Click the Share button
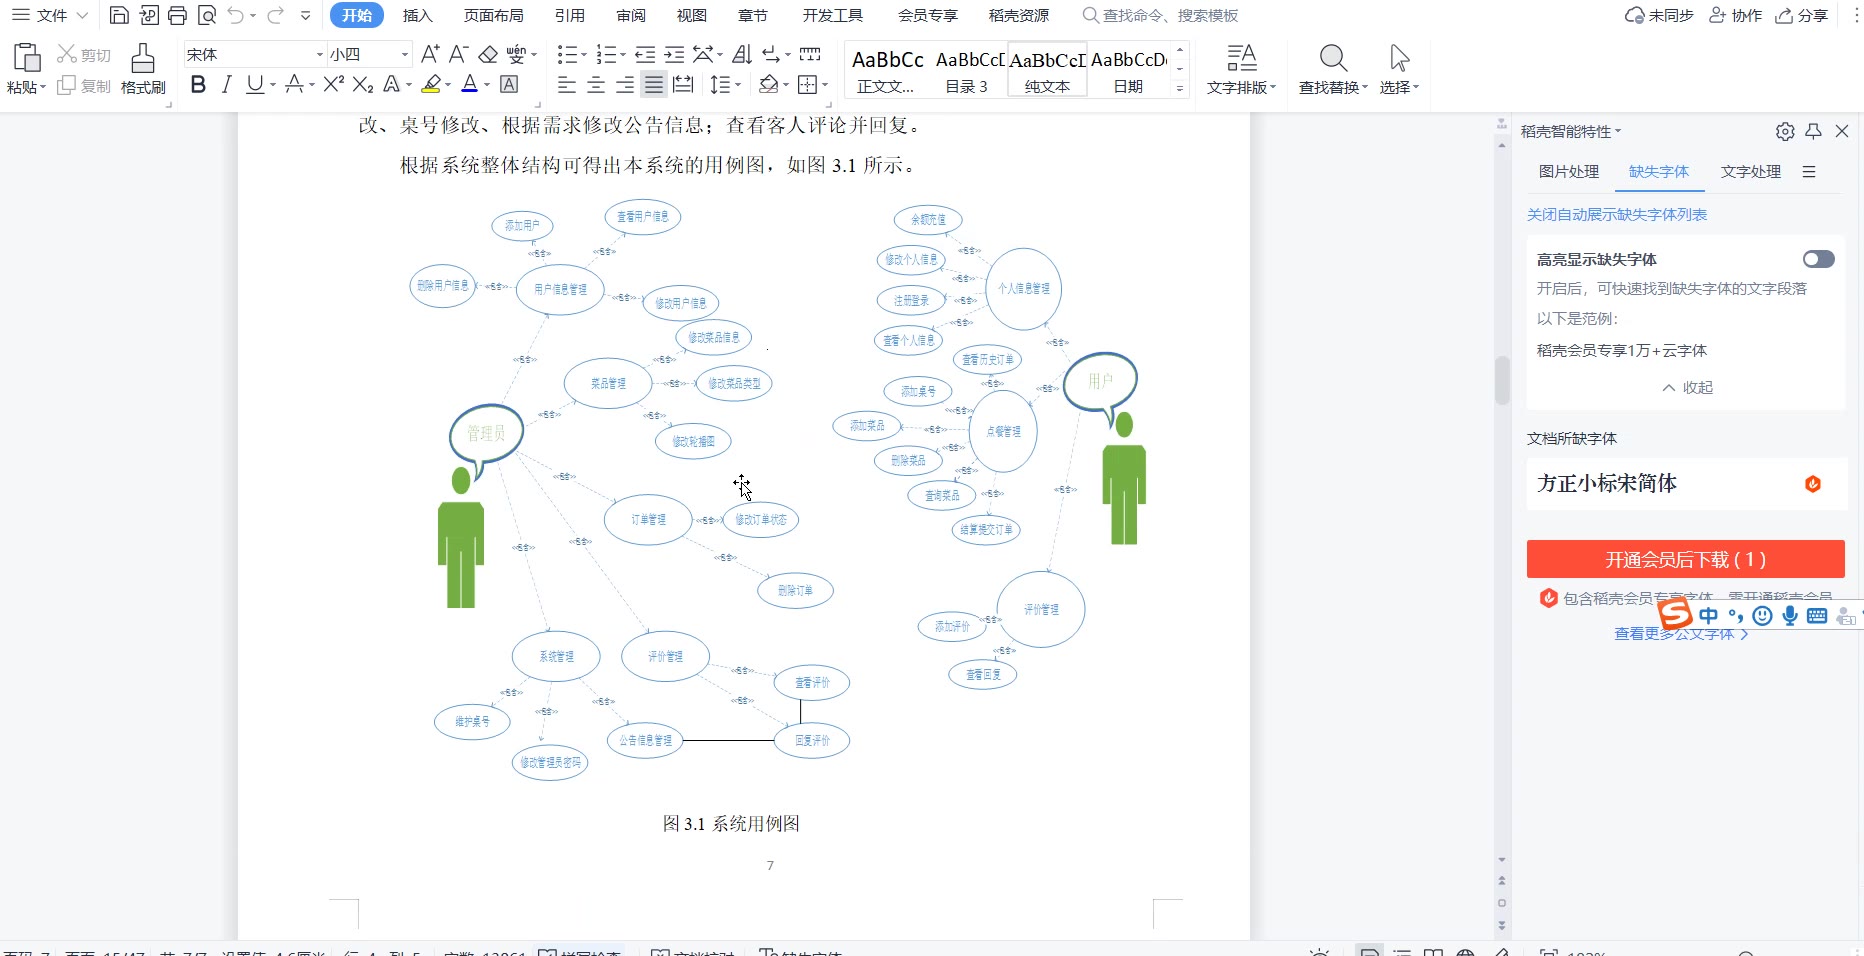This screenshot has width=1864, height=956. (1801, 15)
